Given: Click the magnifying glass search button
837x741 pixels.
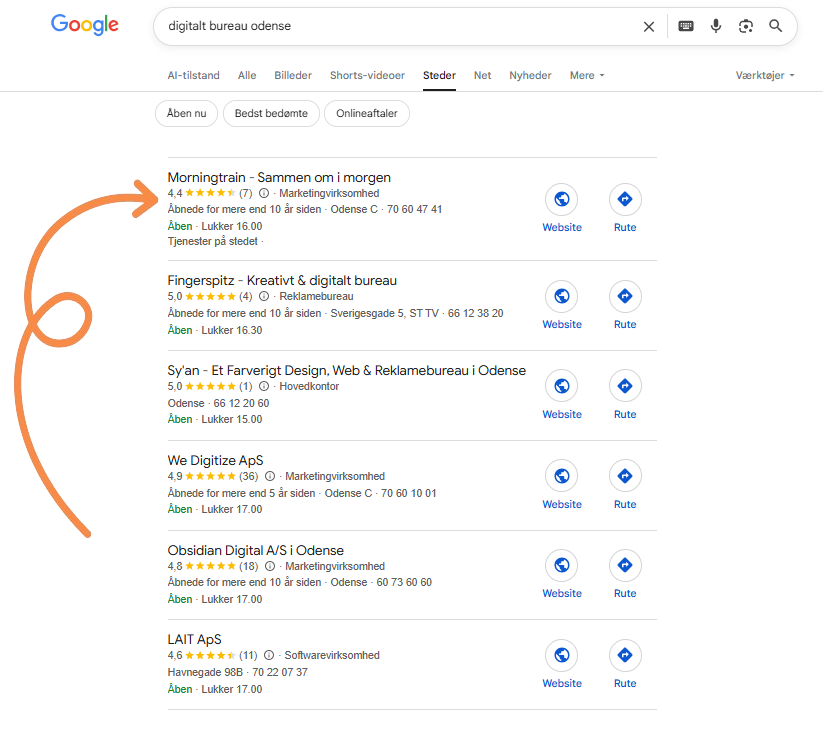Looking at the screenshot, I should coord(776,27).
